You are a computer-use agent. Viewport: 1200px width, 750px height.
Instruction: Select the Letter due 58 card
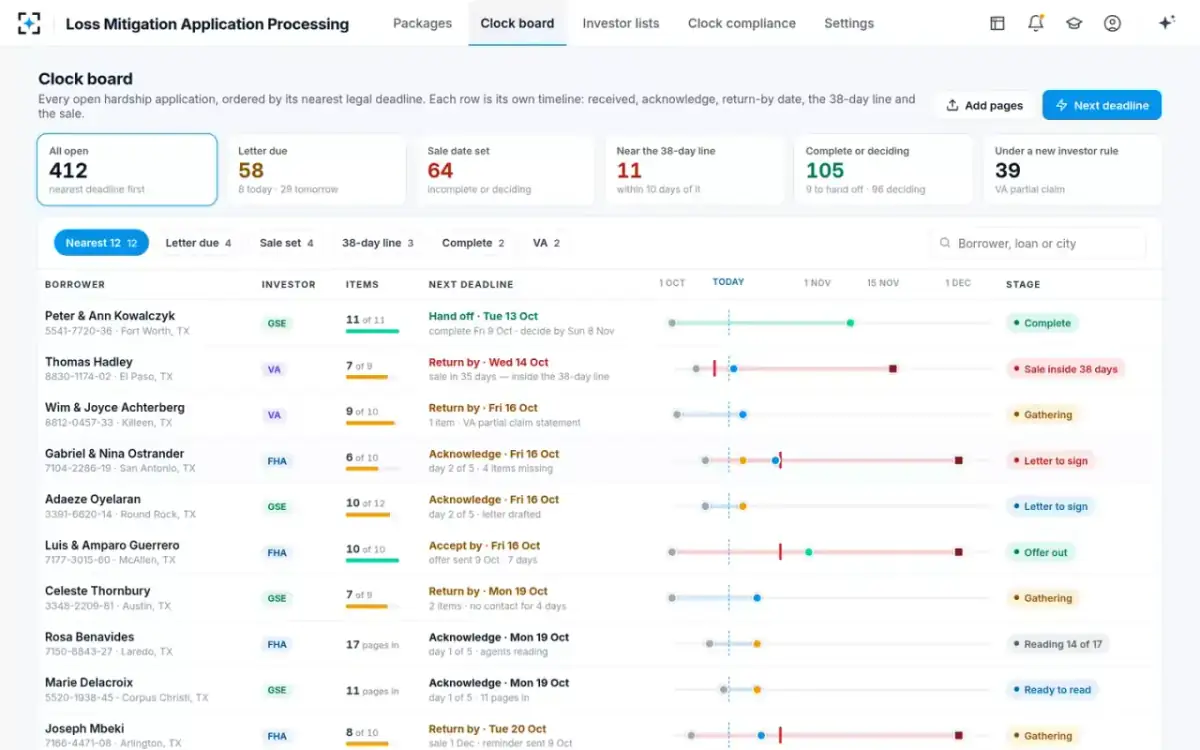(316, 170)
